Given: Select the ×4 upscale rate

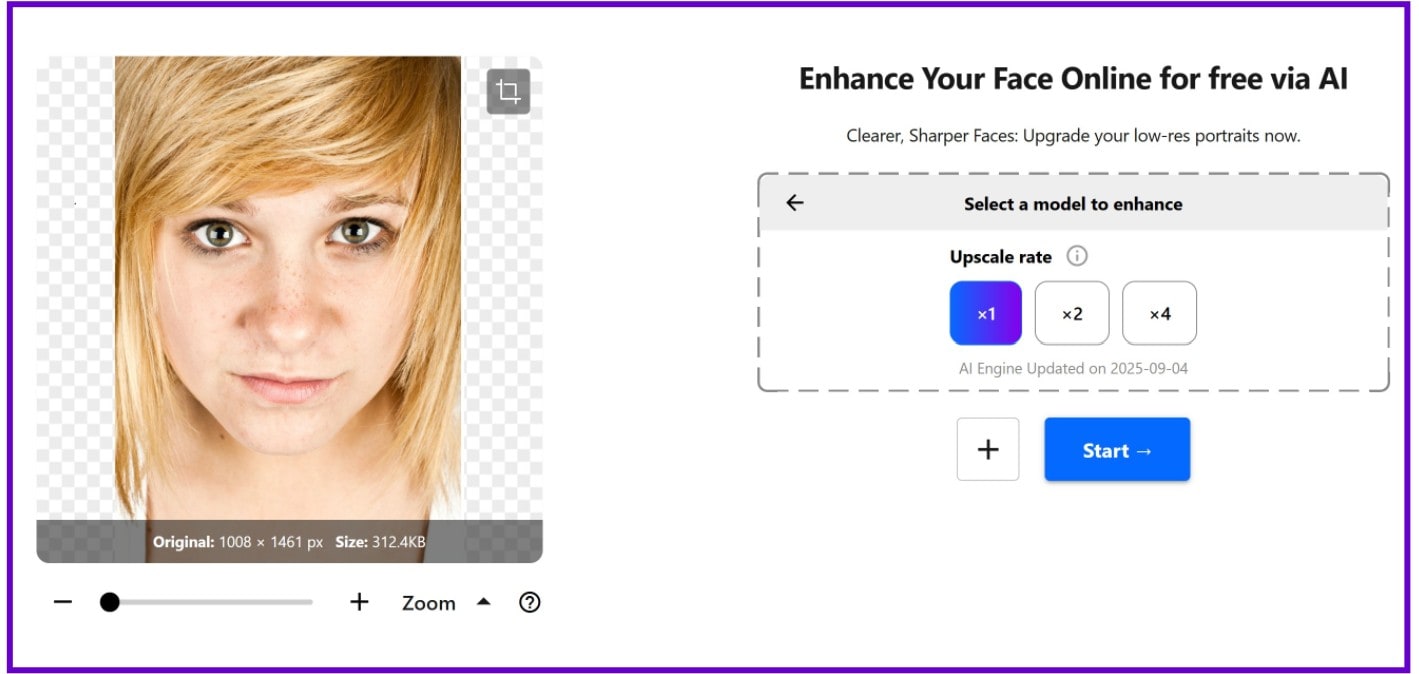Looking at the screenshot, I should (x=1159, y=313).
